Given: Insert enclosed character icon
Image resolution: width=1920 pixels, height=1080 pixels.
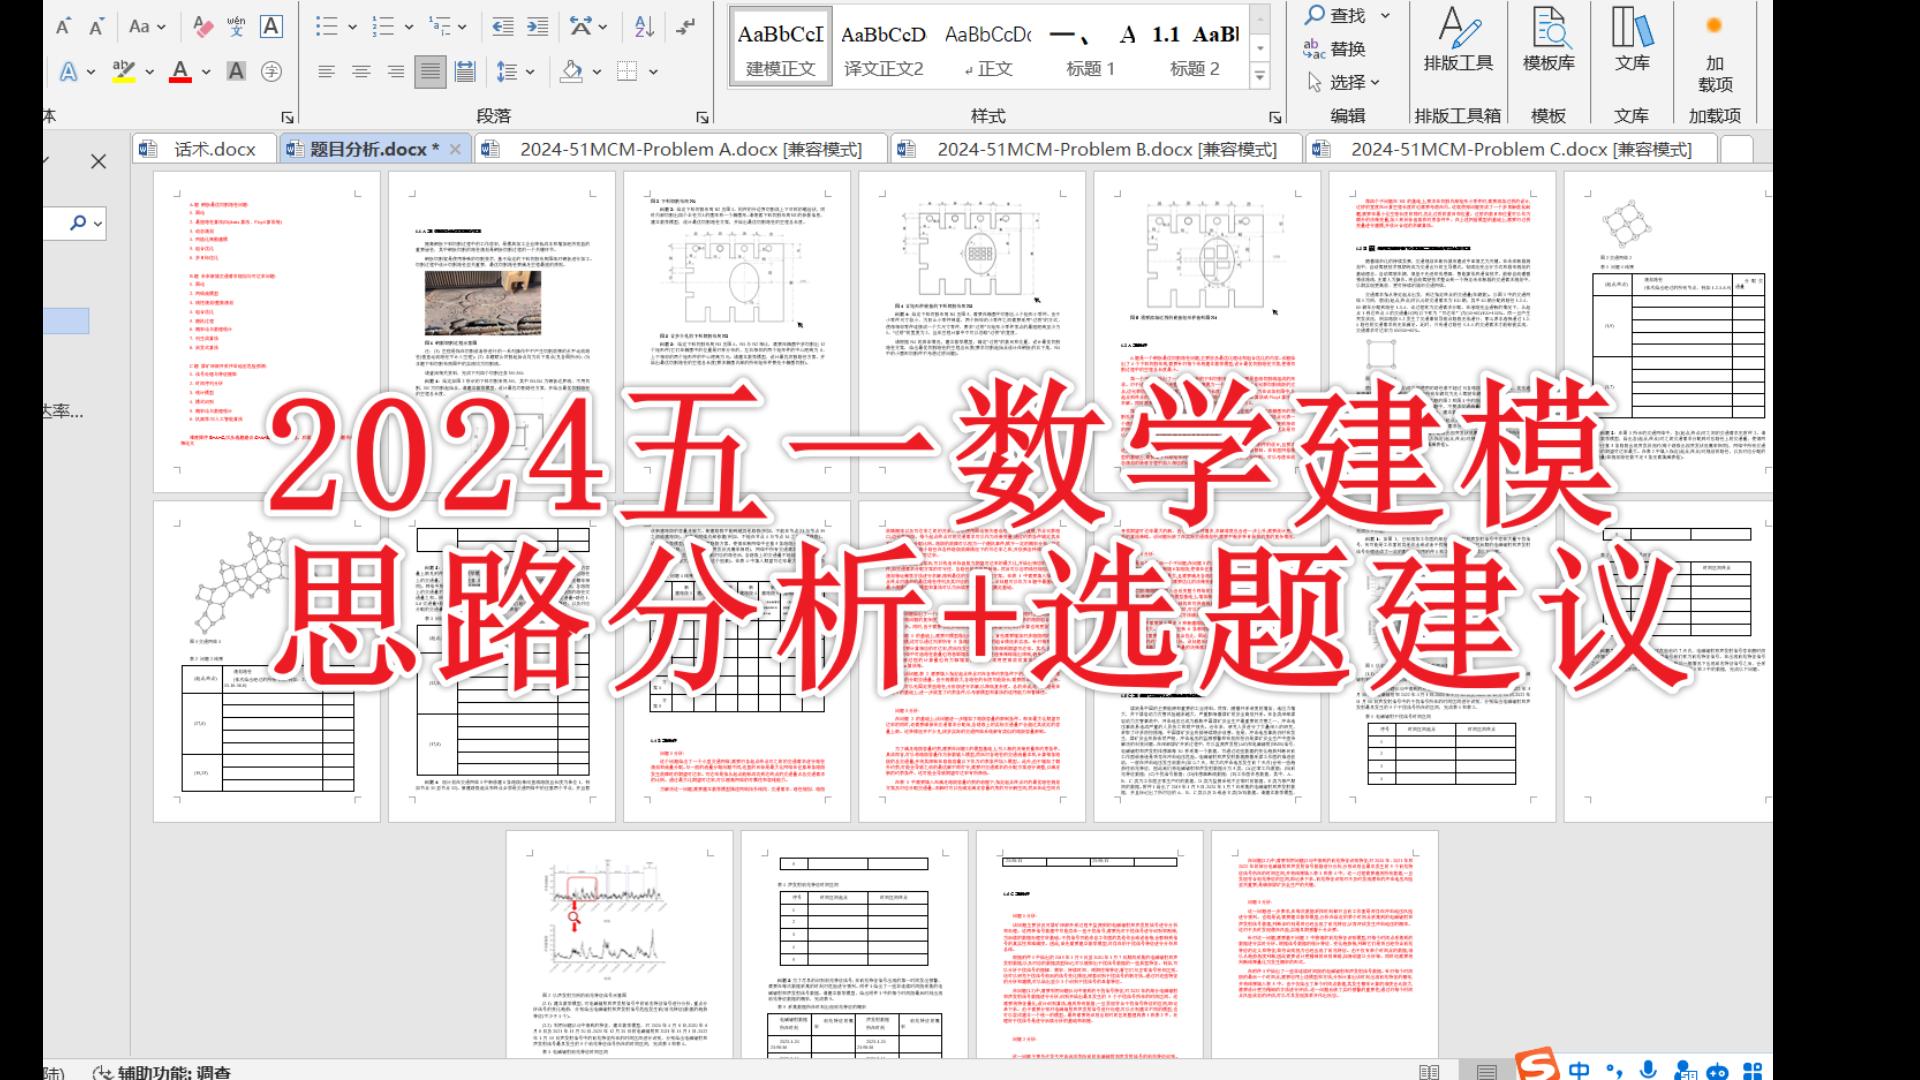Looking at the screenshot, I should point(271,71).
